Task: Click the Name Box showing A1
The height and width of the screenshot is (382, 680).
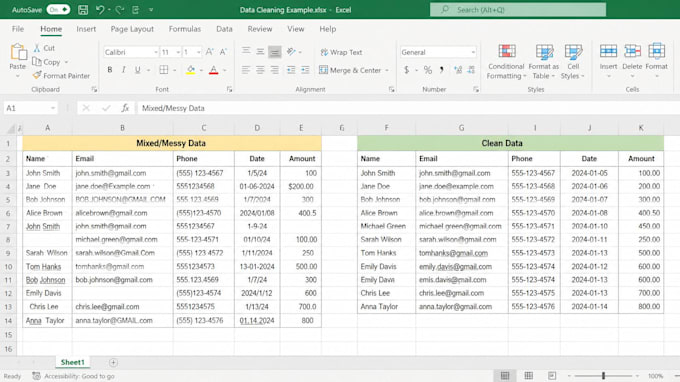Action: pyautogui.click(x=30, y=108)
